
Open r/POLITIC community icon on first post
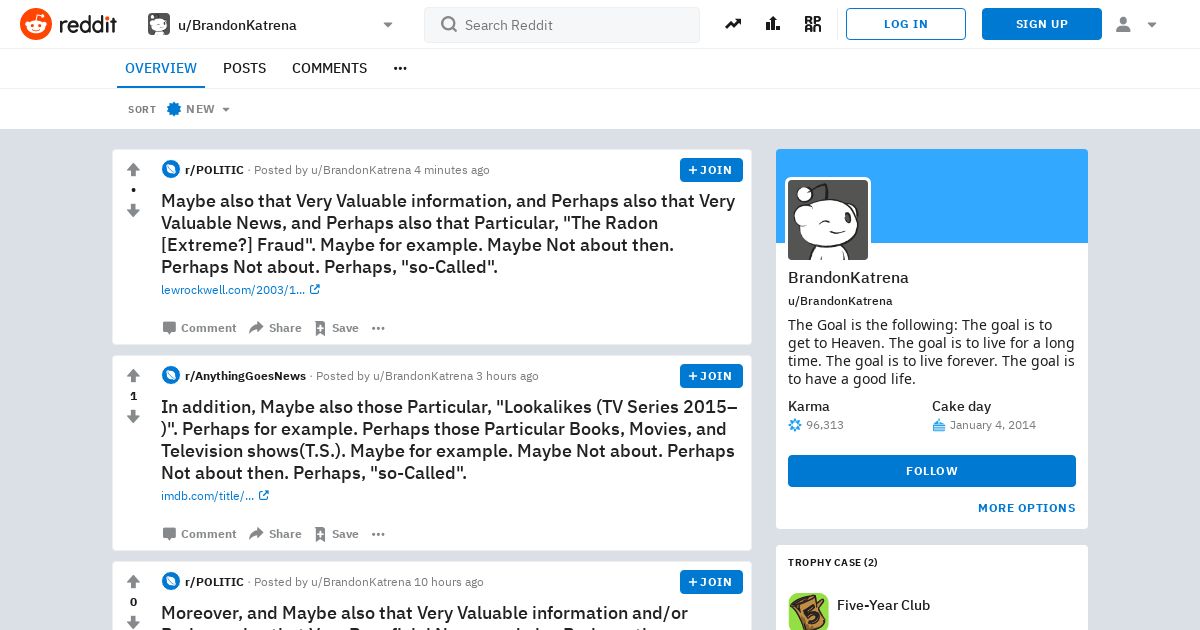tap(171, 170)
